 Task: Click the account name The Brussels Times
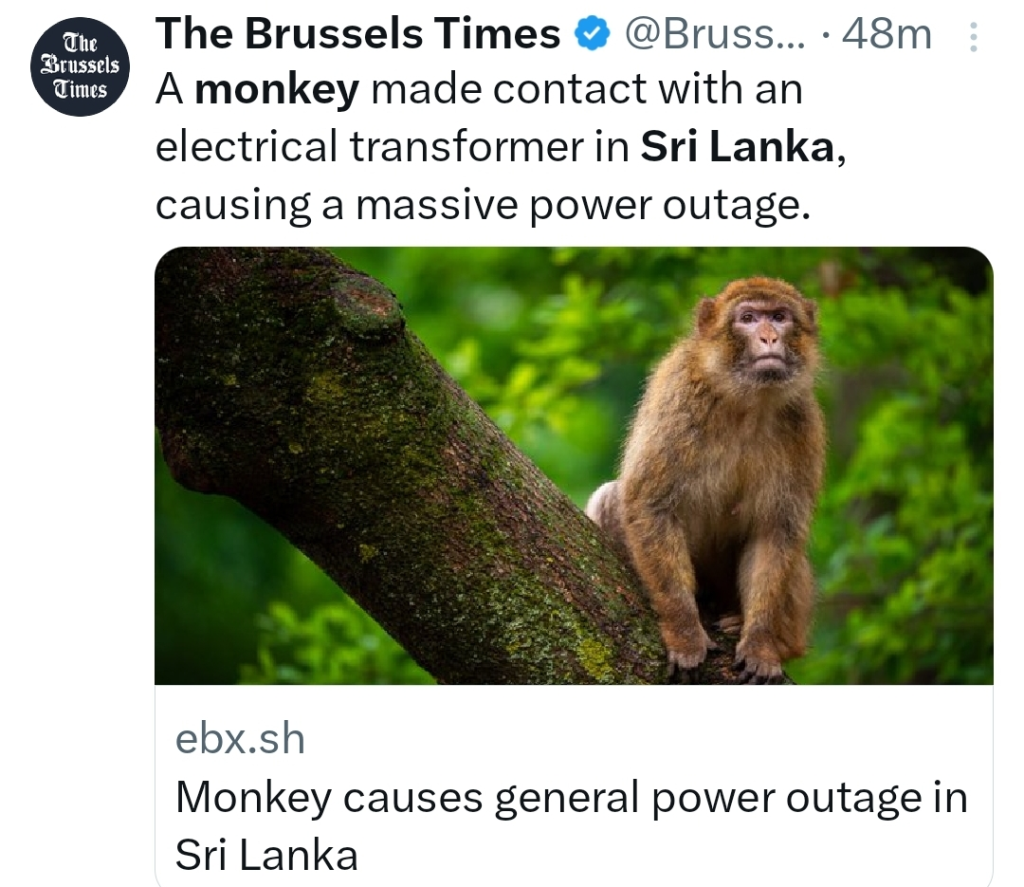(358, 35)
